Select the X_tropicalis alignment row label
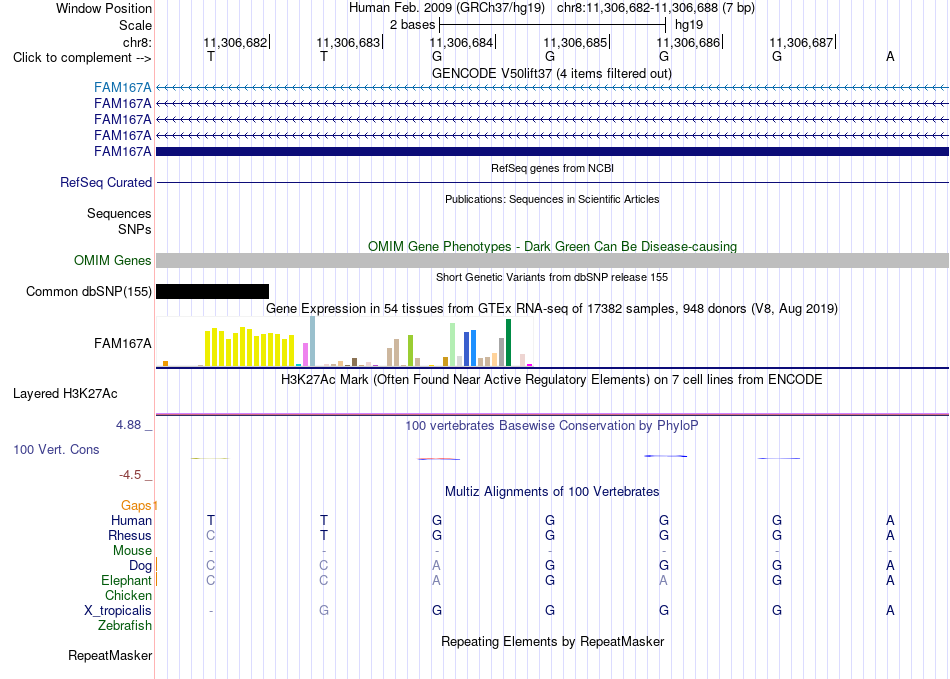The image size is (950, 679). tap(118, 611)
